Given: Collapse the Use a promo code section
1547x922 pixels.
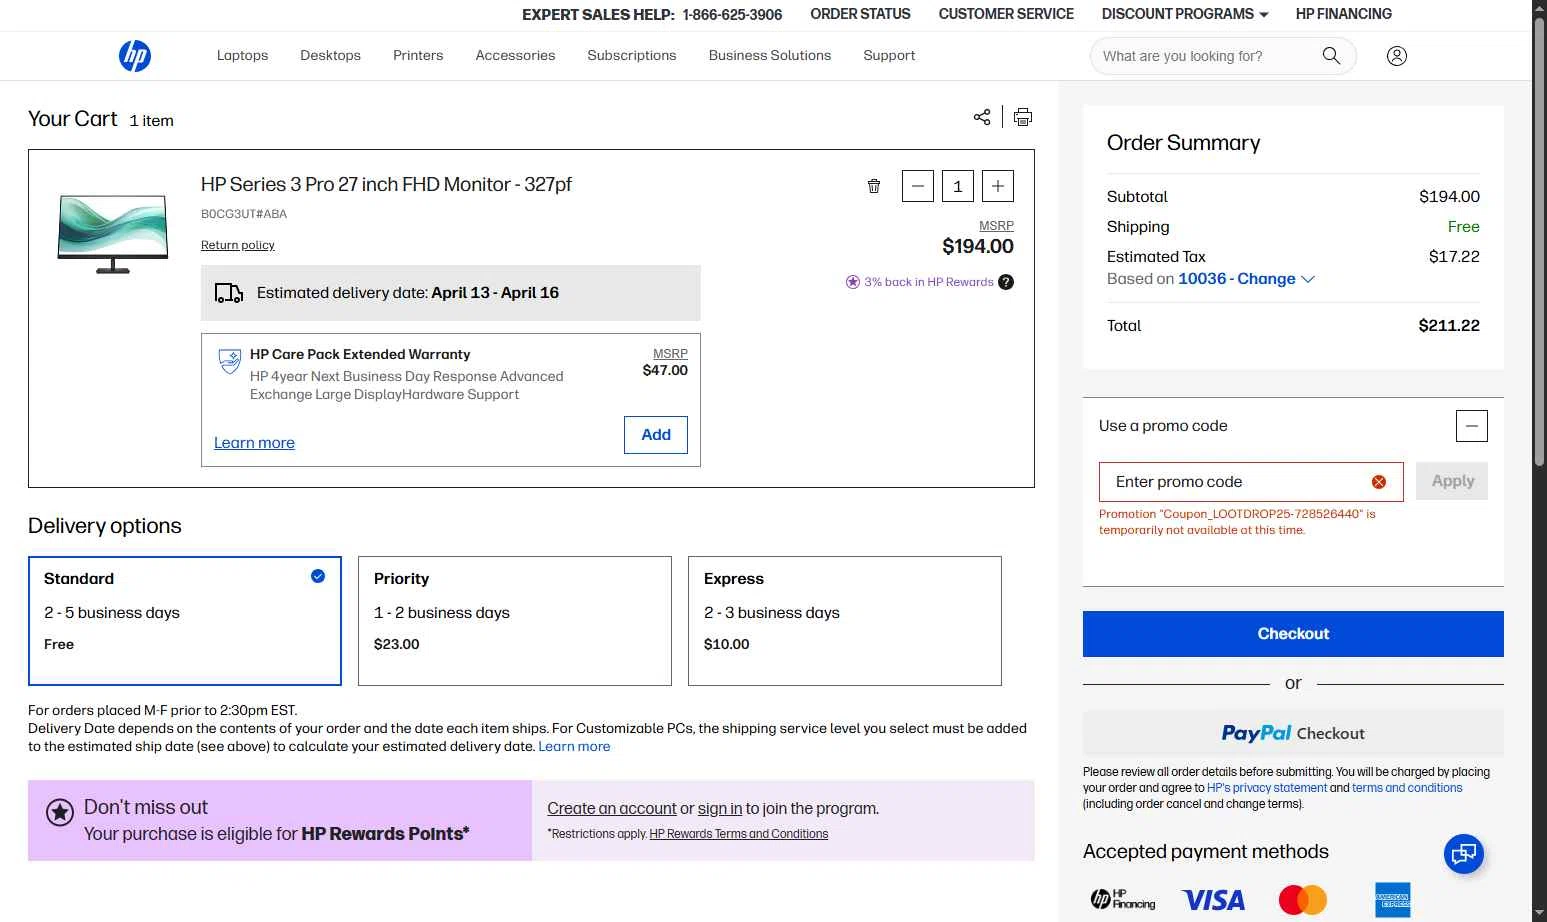Looking at the screenshot, I should (1472, 426).
